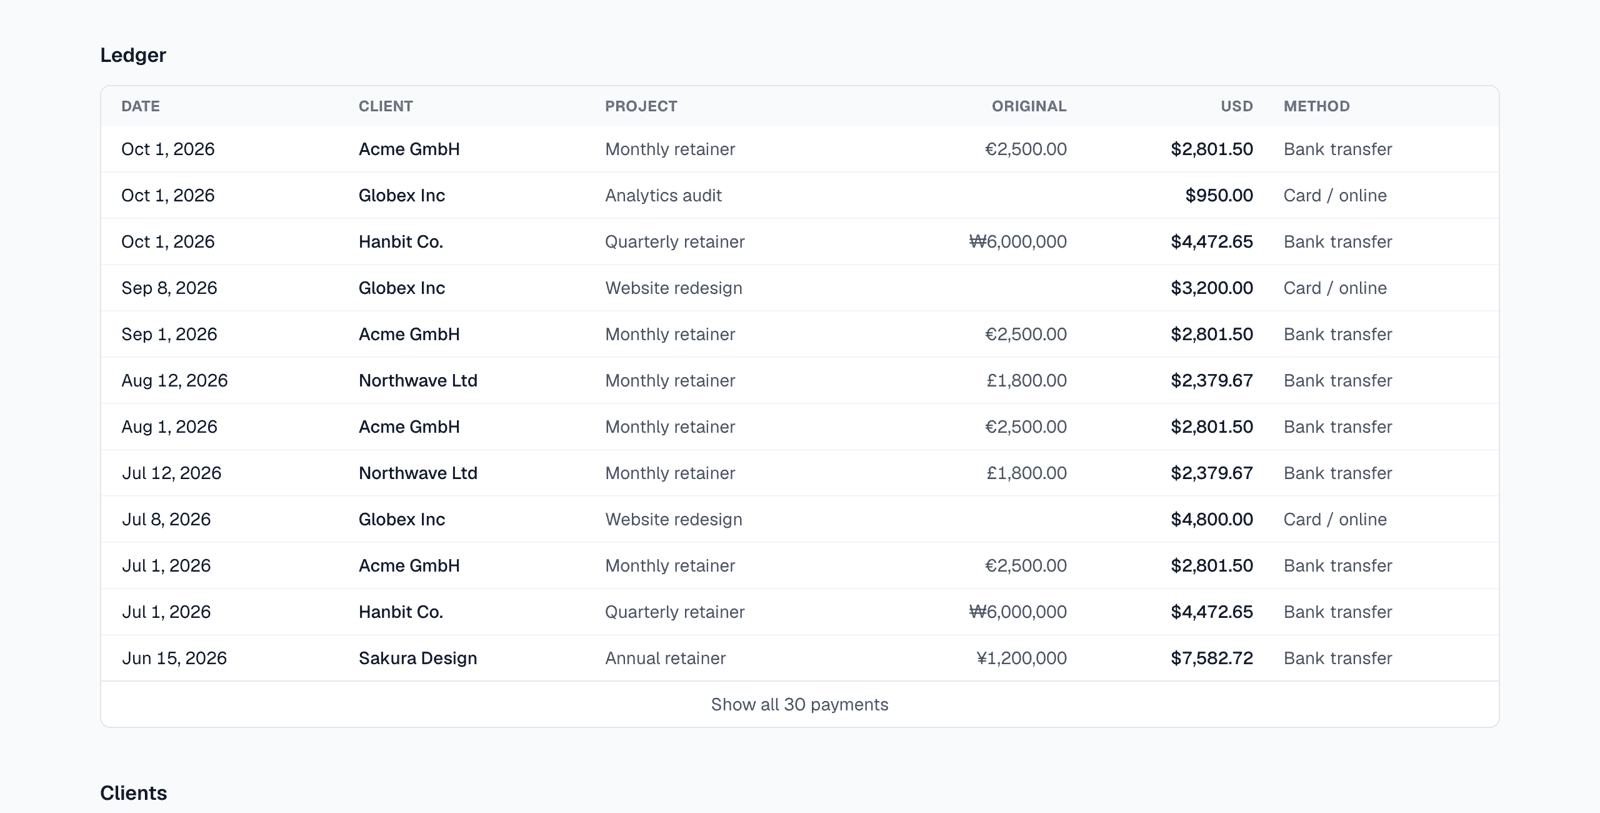The width and height of the screenshot is (1600, 813).
Task: Click the 'Analytics audit' project cell
Action: [663, 195]
